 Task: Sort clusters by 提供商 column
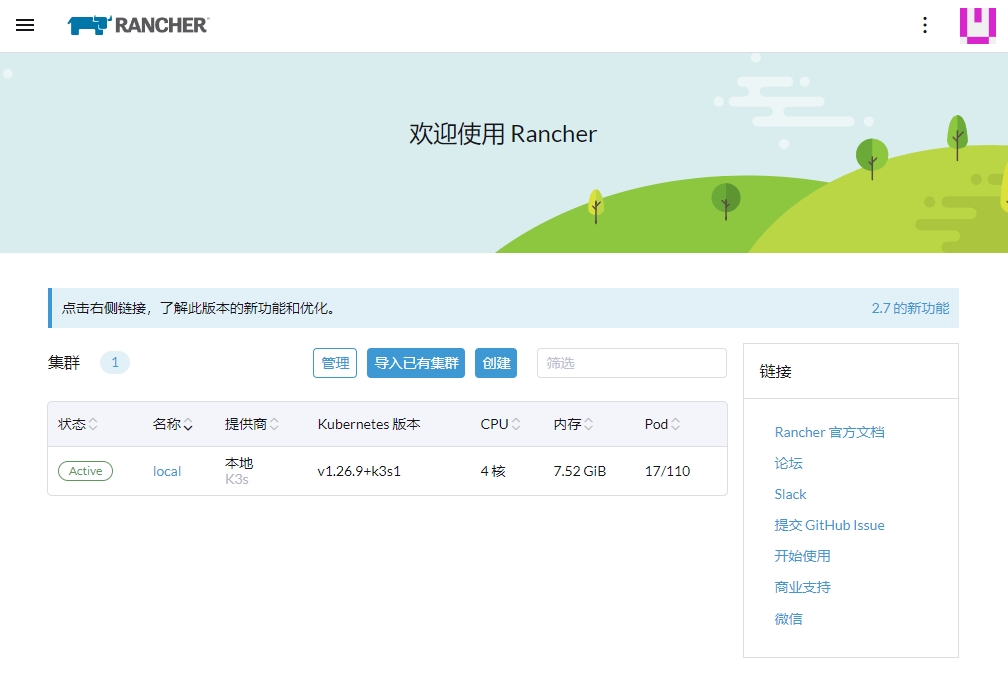click(251, 424)
